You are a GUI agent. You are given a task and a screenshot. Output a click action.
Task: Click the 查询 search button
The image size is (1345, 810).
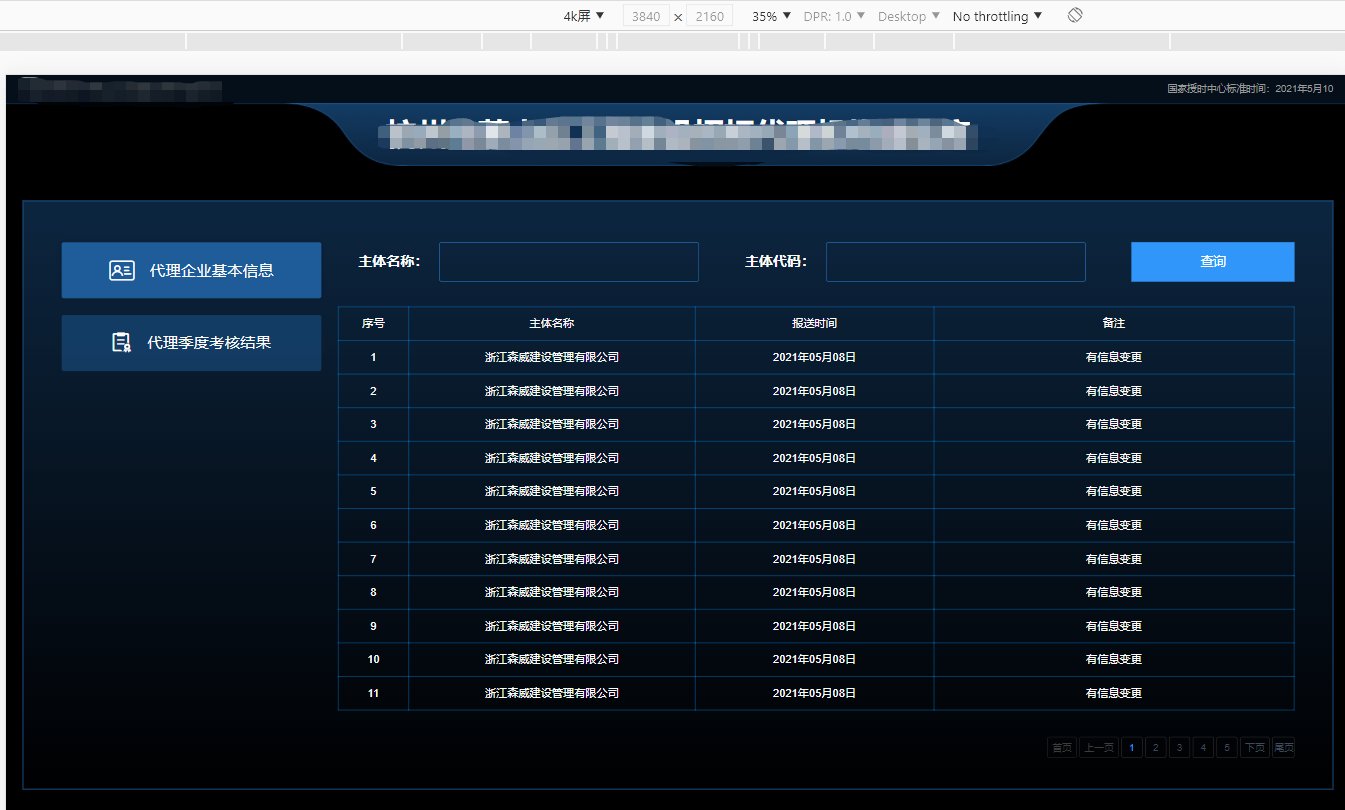tap(1213, 262)
